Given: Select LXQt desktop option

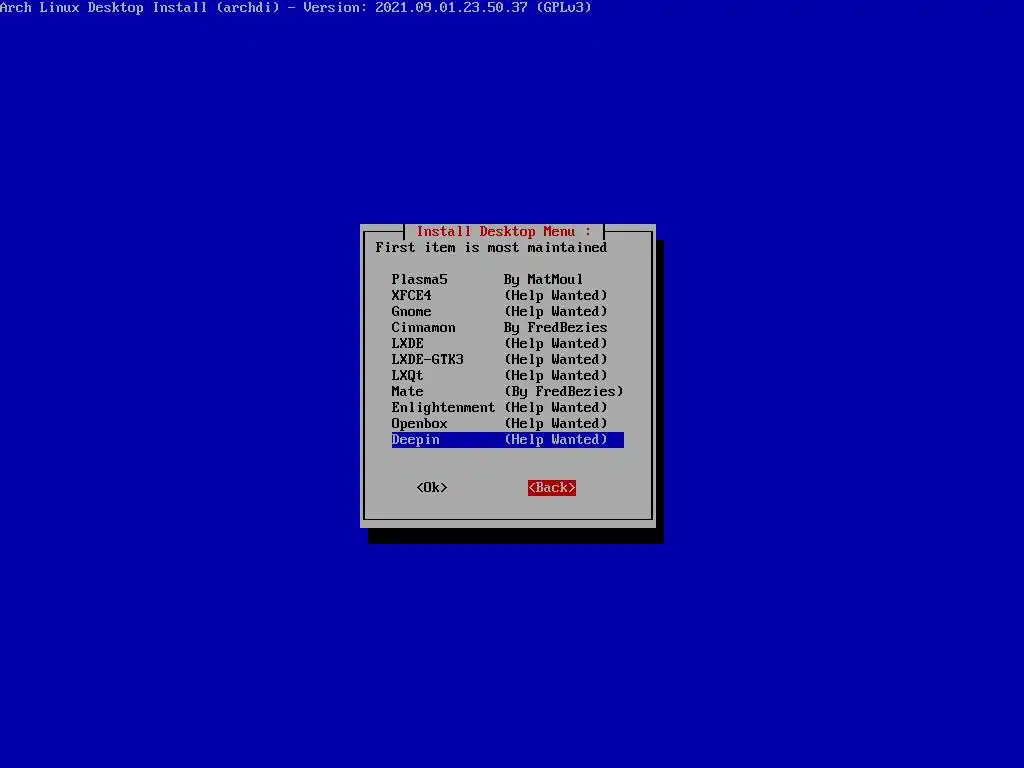Looking at the screenshot, I should click(507, 376).
